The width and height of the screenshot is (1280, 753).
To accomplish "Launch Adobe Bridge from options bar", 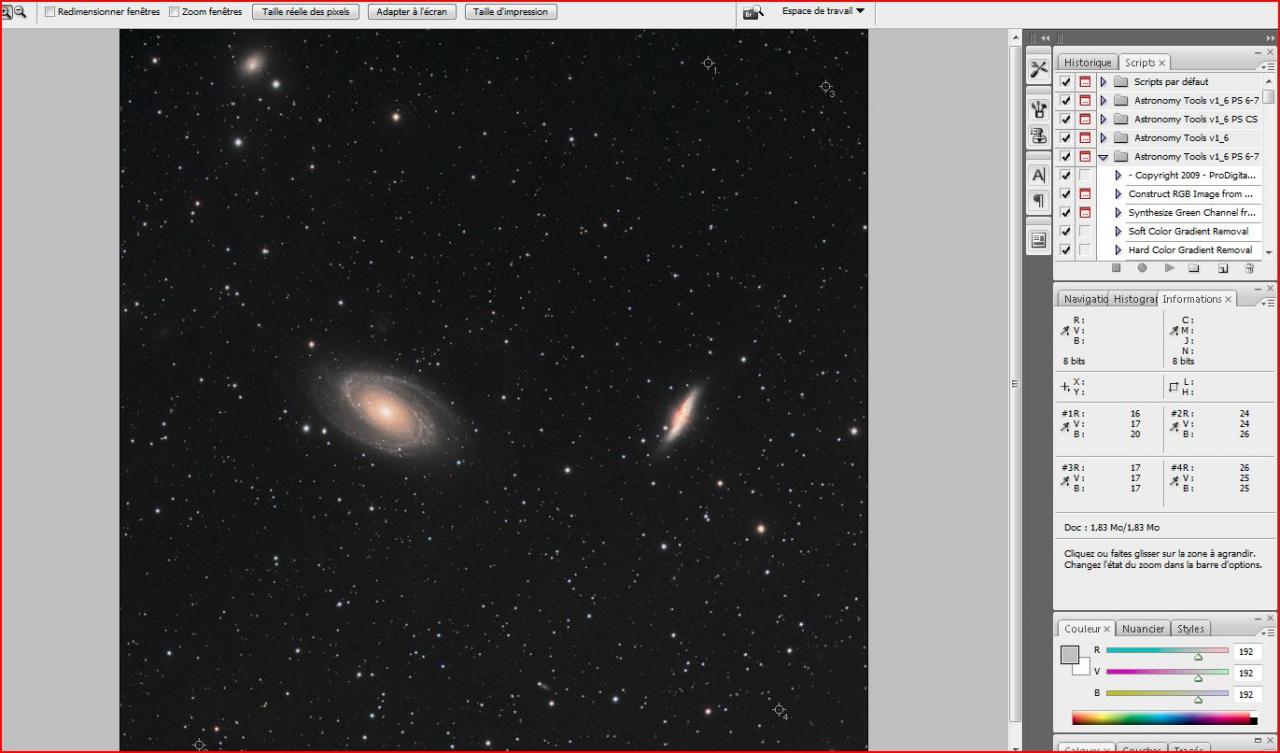I will pos(753,12).
